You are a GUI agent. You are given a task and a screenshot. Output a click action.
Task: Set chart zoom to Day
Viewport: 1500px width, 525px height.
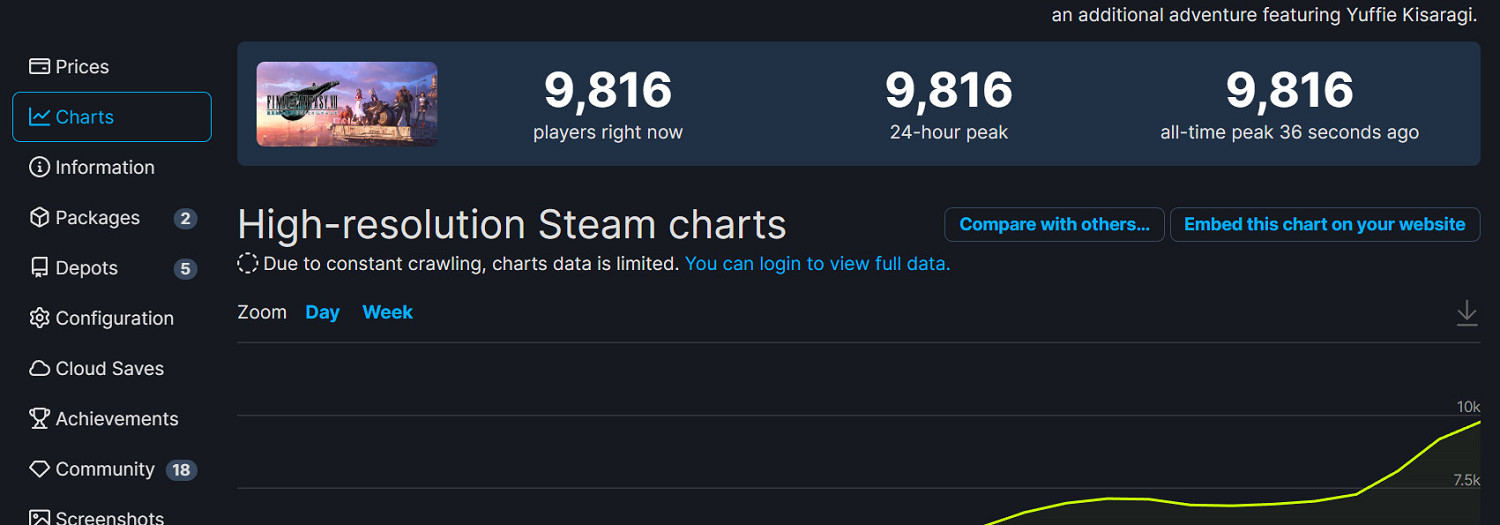[322, 313]
